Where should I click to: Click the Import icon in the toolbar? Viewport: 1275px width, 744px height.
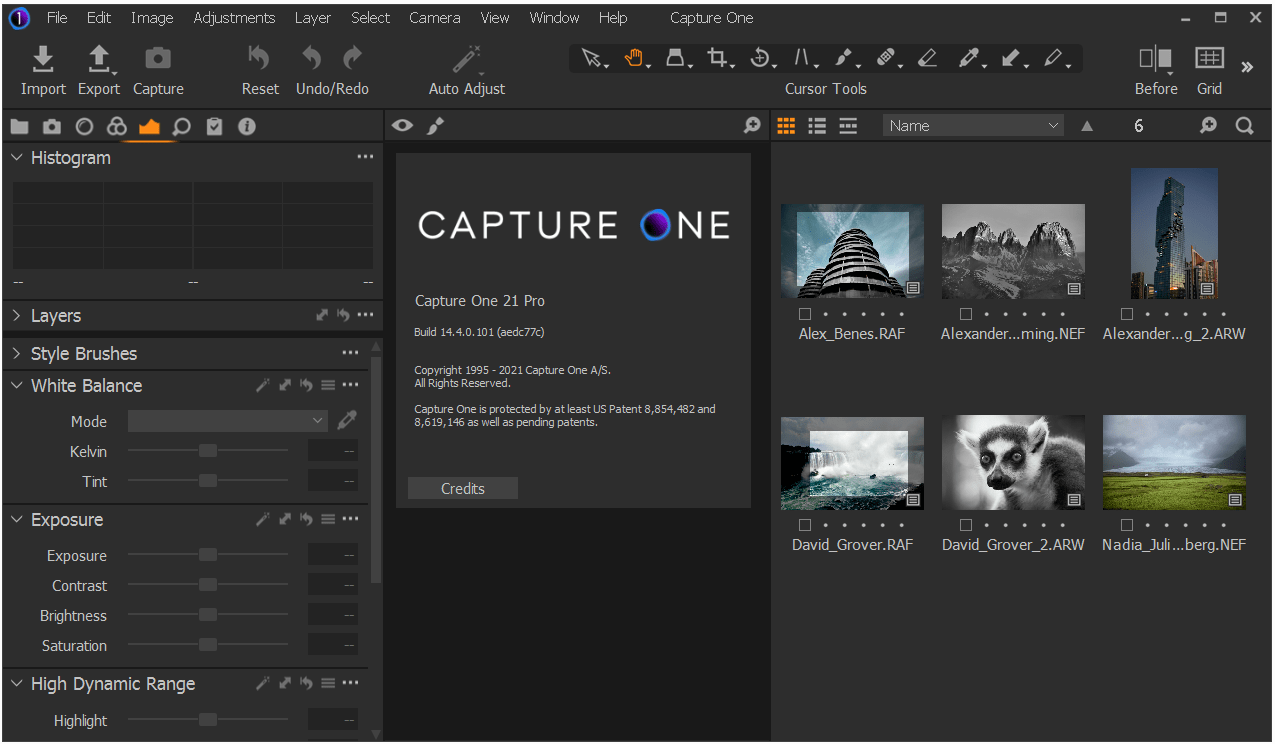pos(43,60)
